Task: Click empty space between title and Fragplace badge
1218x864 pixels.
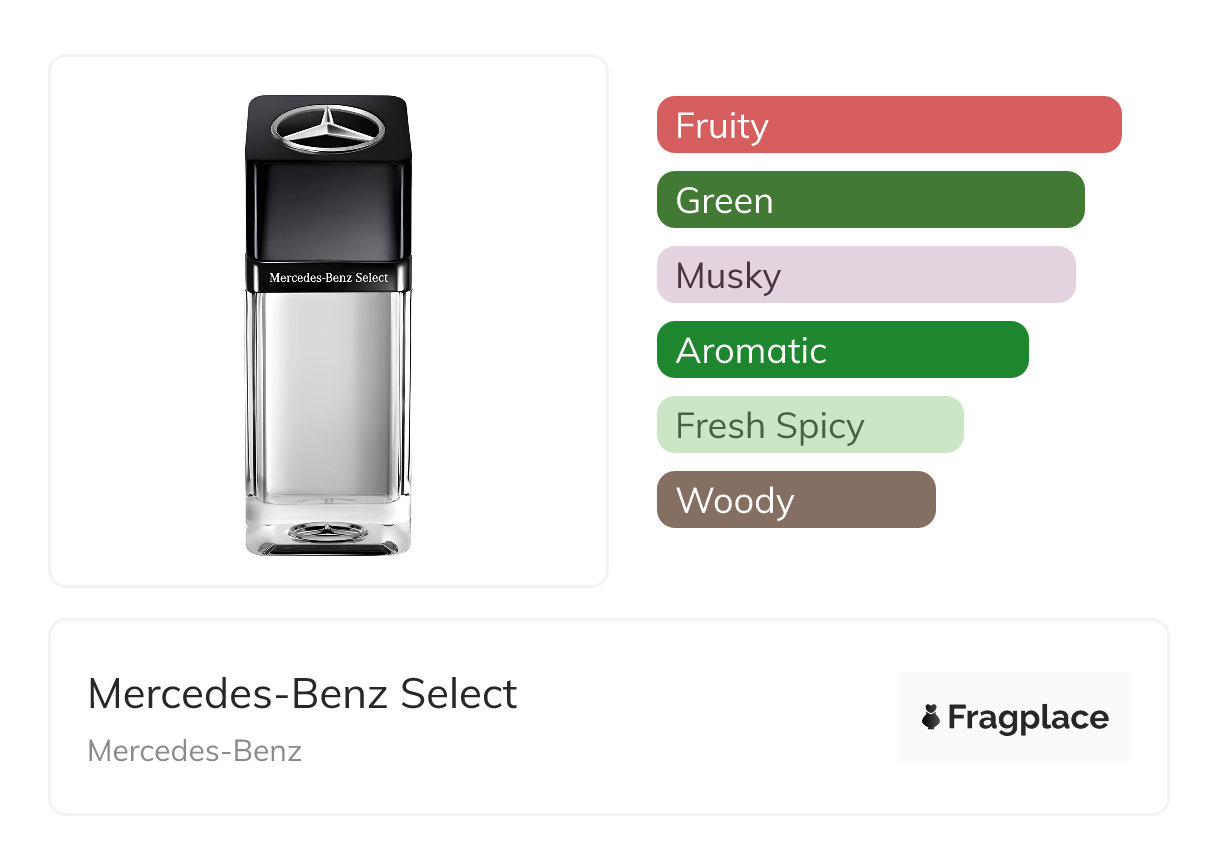Action: click(710, 717)
